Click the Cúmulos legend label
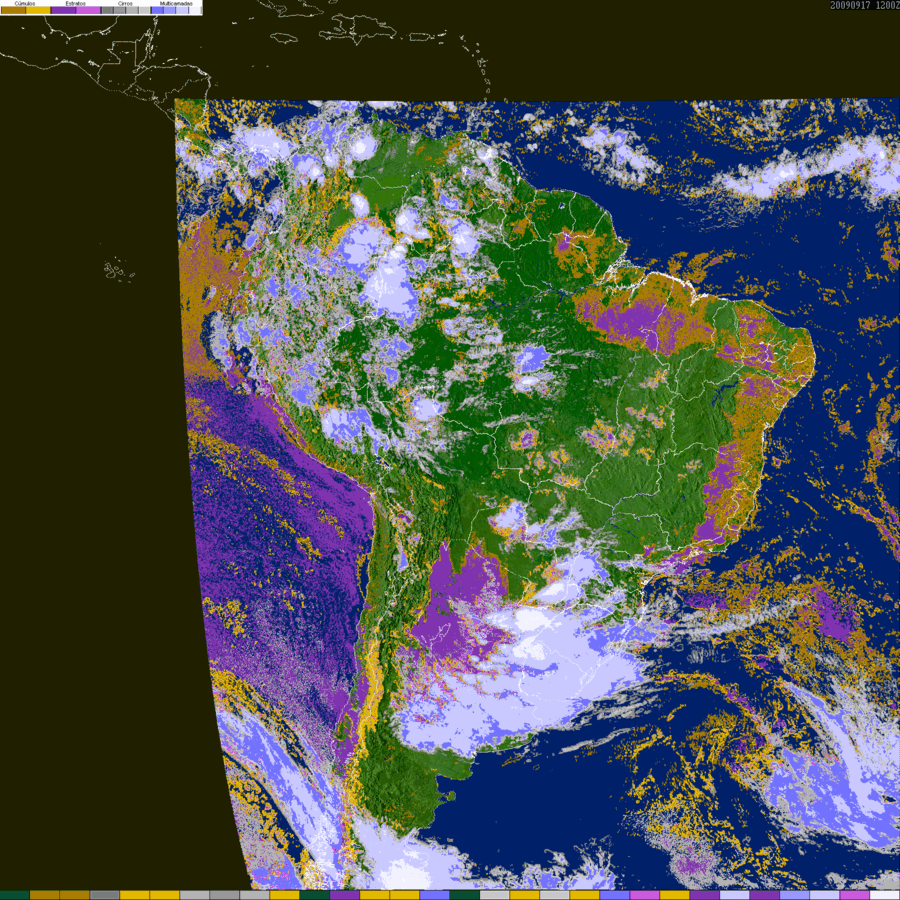The height and width of the screenshot is (900, 900). pos(25,4)
